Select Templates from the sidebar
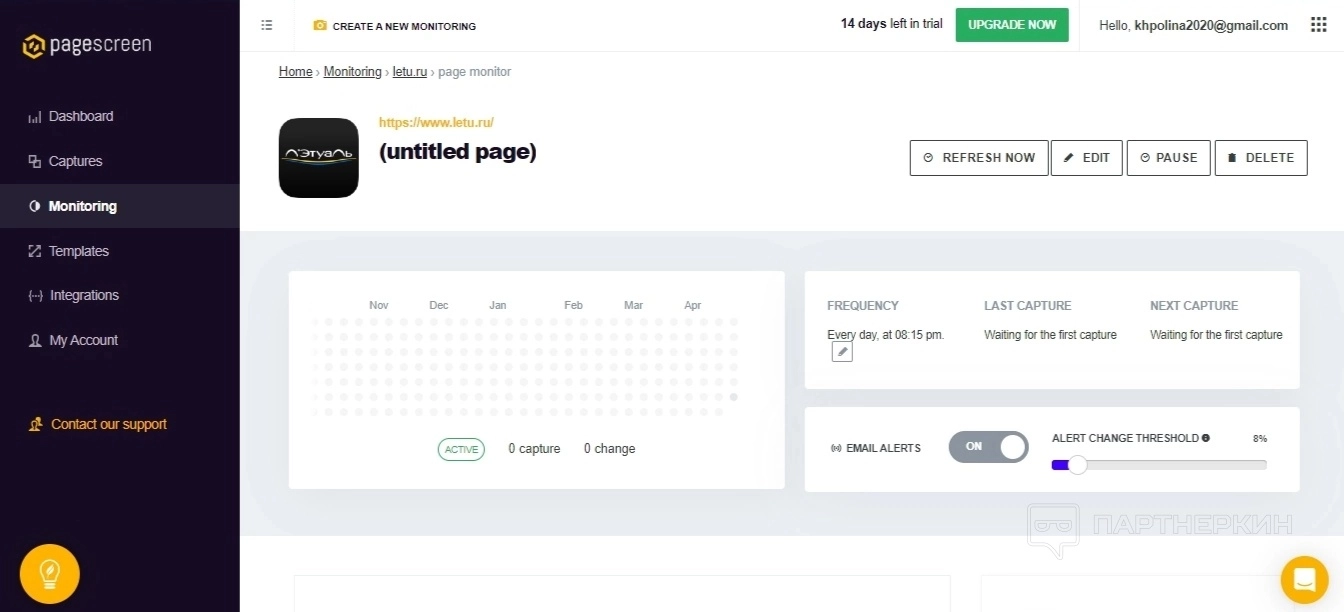The height and width of the screenshot is (612, 1344). tap(78, 251)
